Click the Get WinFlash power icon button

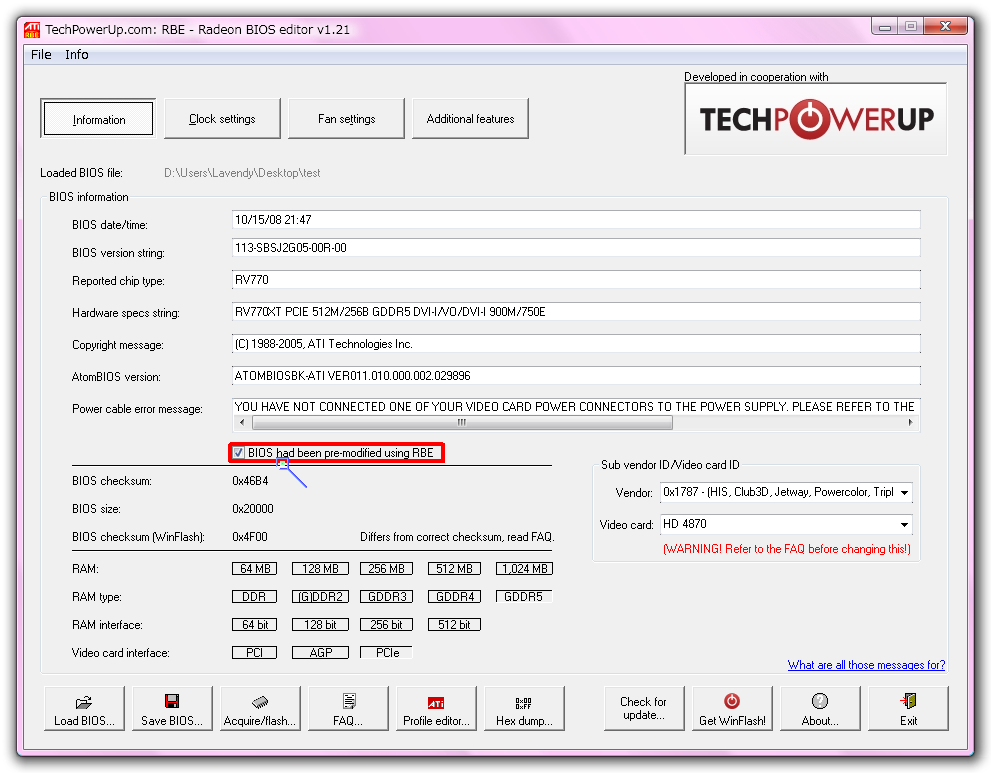click(732, 709)
